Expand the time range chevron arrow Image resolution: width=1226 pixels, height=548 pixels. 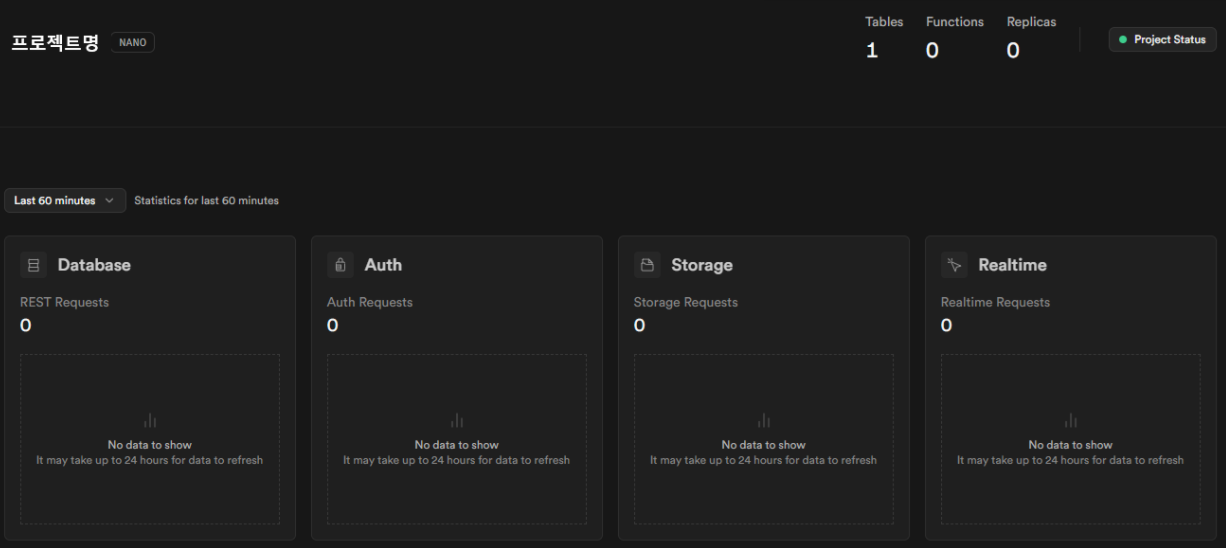click(109, 201)
